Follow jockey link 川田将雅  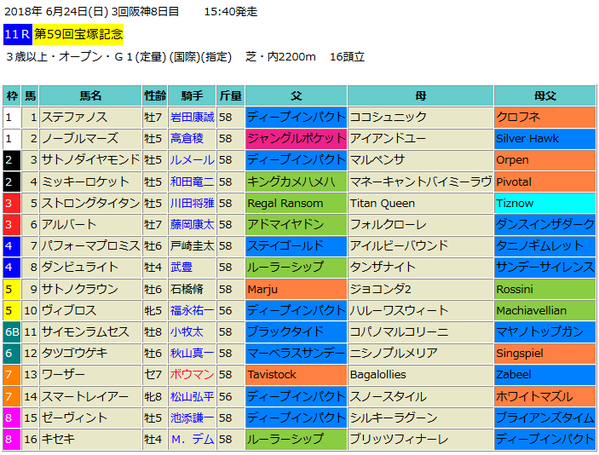[x=192, y=203]
